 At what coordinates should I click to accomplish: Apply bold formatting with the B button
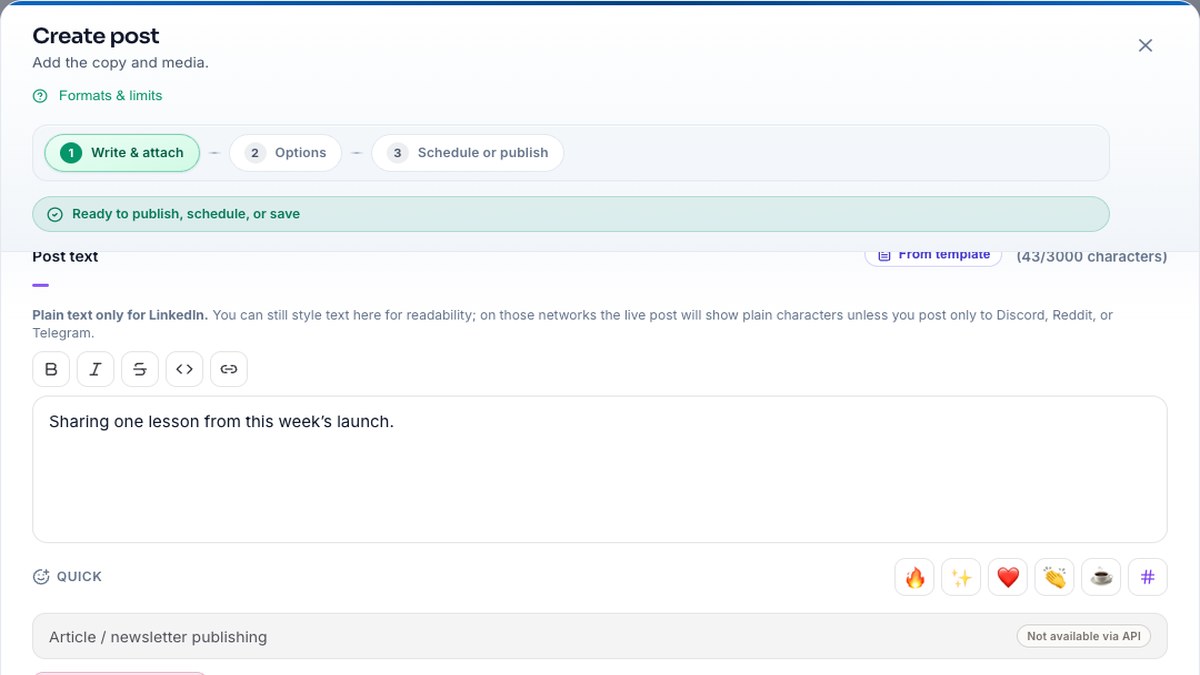click(x=51, y=369)
